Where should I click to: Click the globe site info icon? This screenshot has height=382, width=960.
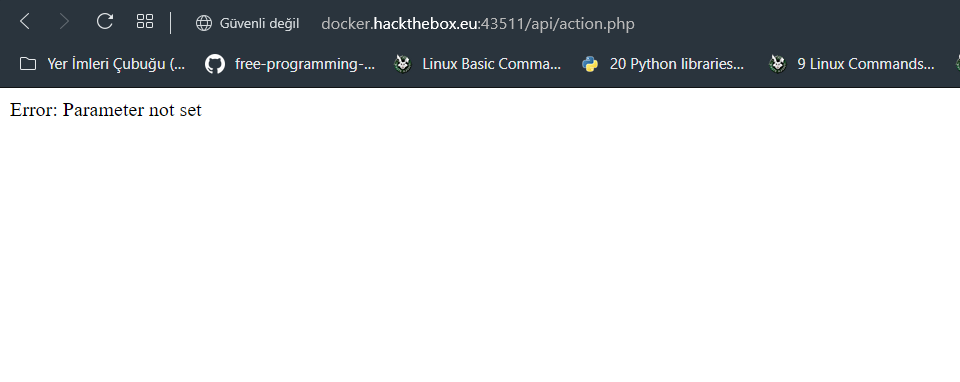click(203, 23)
